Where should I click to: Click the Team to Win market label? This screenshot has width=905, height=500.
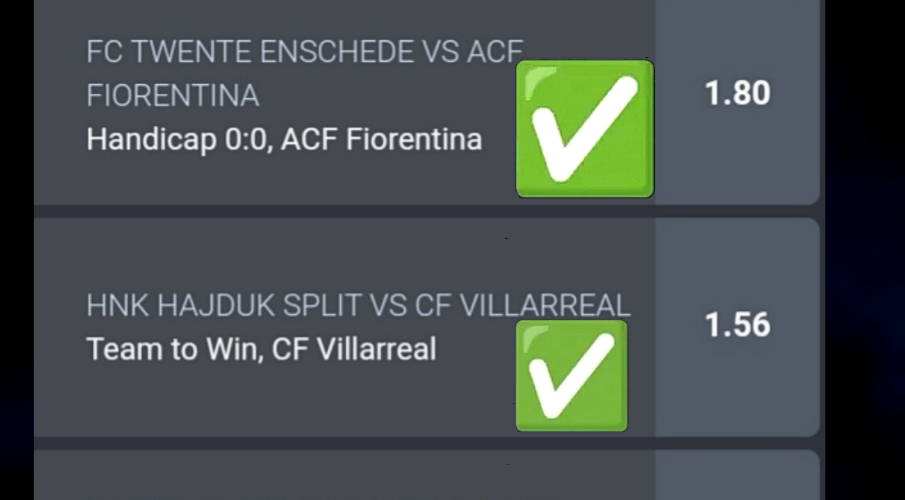pos(172,349)
